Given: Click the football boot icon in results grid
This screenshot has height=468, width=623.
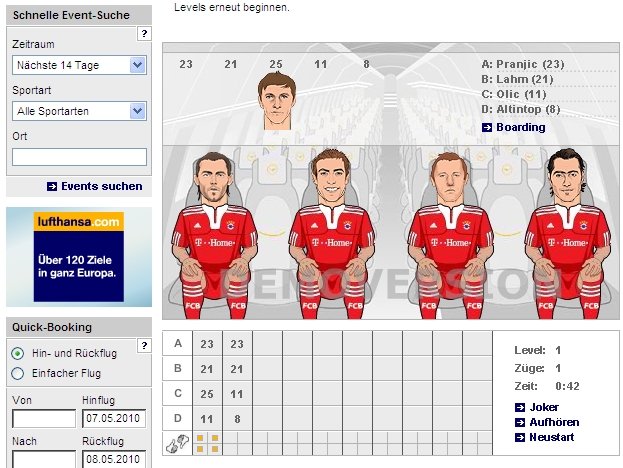Looking at the screenshot, I should [x=177, y=443].
